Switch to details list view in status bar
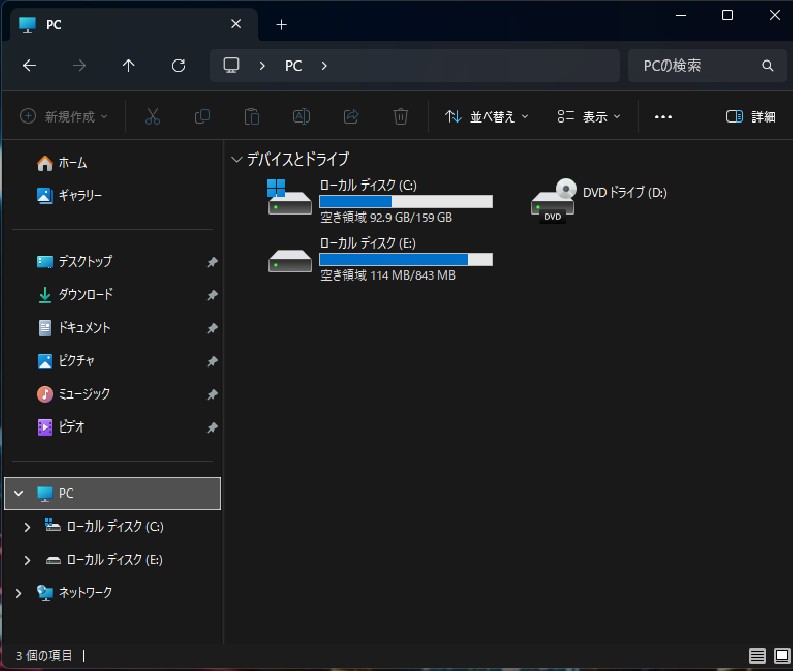Screen dimensions: 793x671 pyautogui.click(x=757, y=656)
